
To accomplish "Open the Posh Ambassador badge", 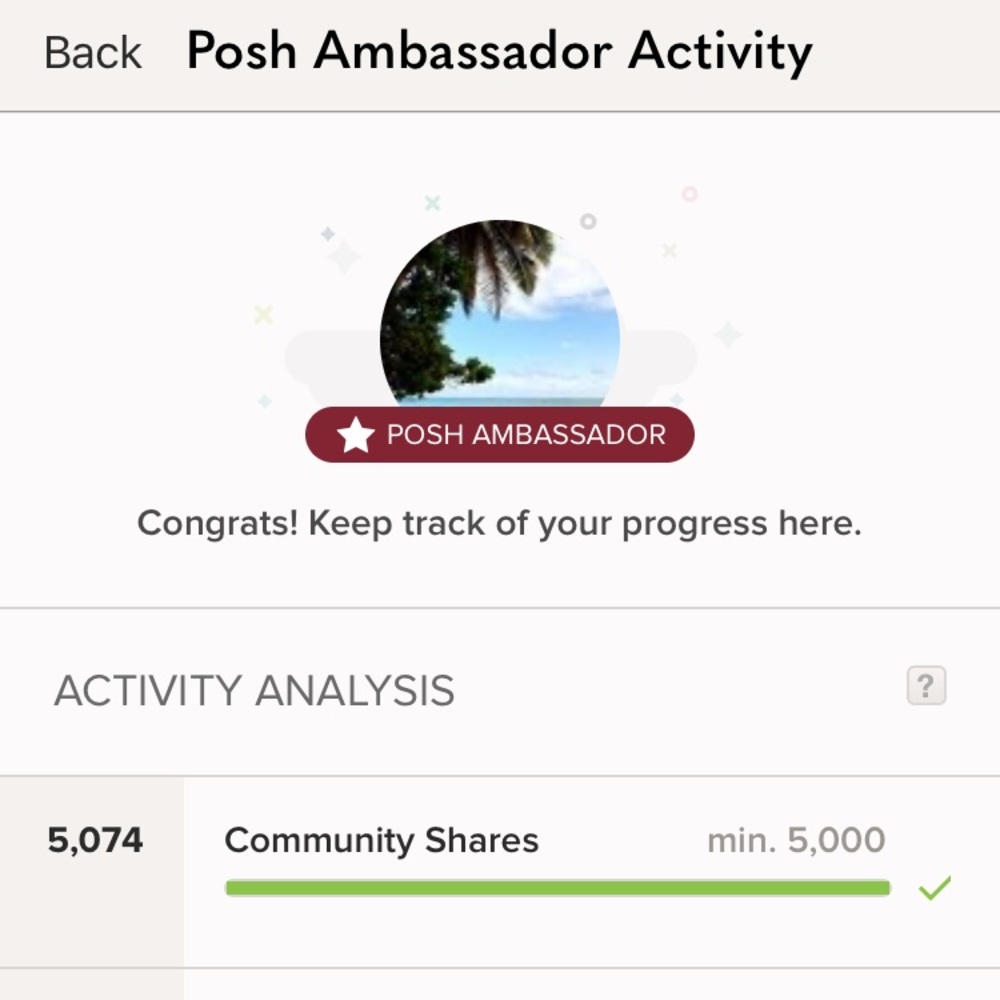I will point(500,433).
